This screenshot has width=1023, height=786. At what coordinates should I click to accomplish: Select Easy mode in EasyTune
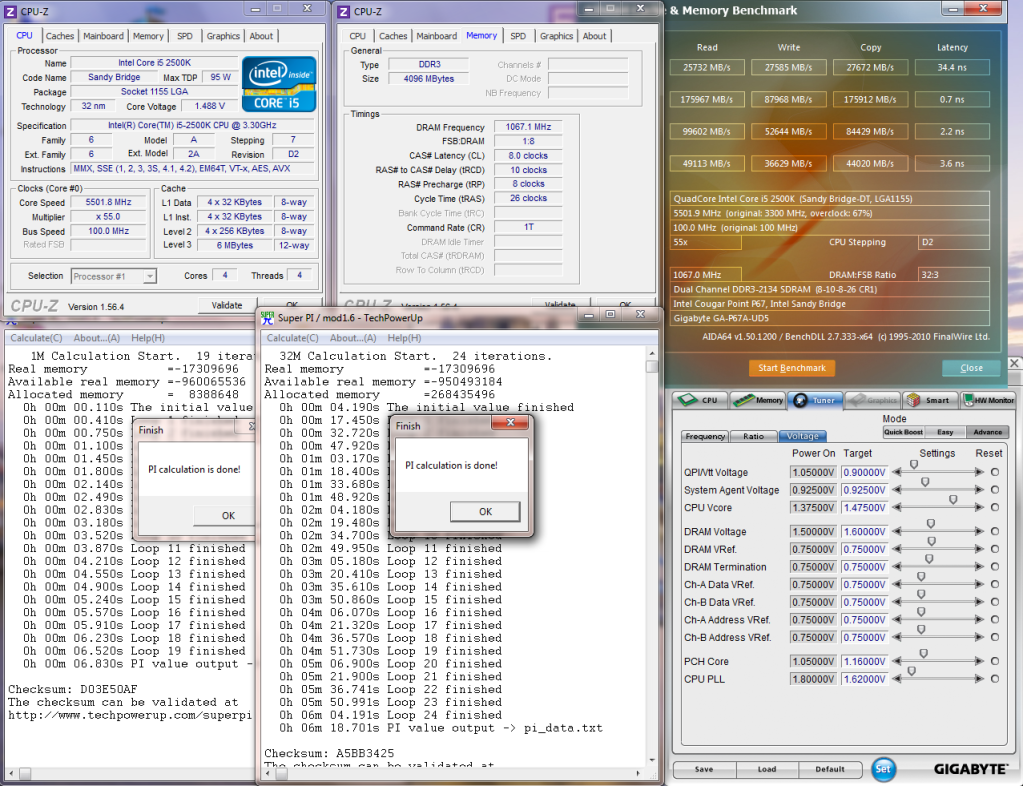pos(945,432)
